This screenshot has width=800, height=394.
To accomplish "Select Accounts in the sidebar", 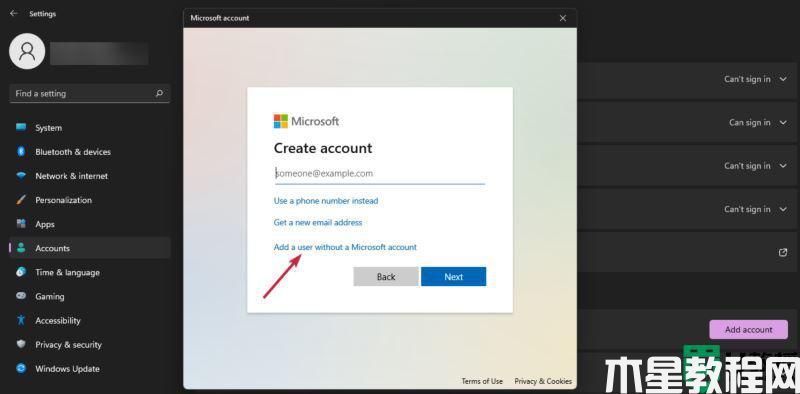I will tap(90, 248).
